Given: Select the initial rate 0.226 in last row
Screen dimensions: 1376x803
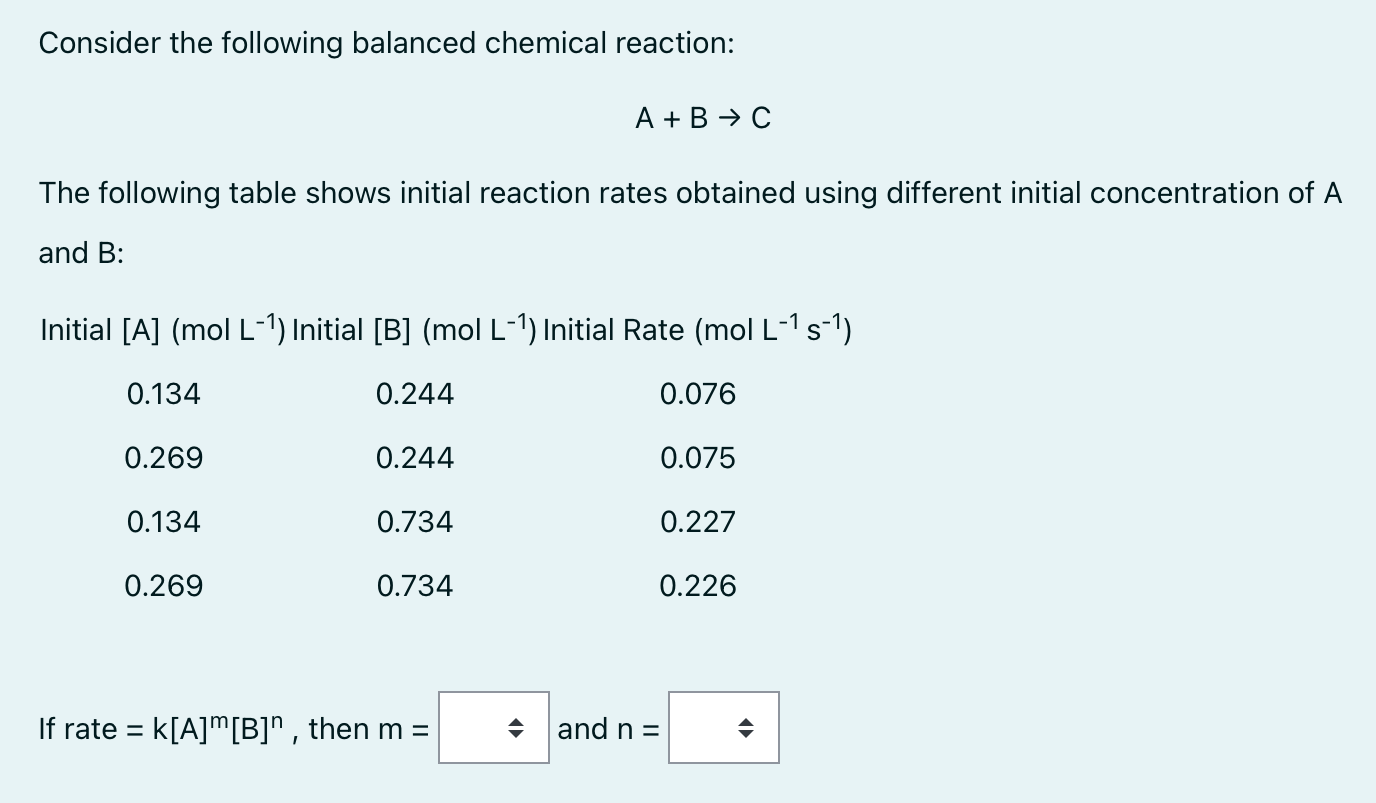Looking at the screenshot, I should click(698, 586).
